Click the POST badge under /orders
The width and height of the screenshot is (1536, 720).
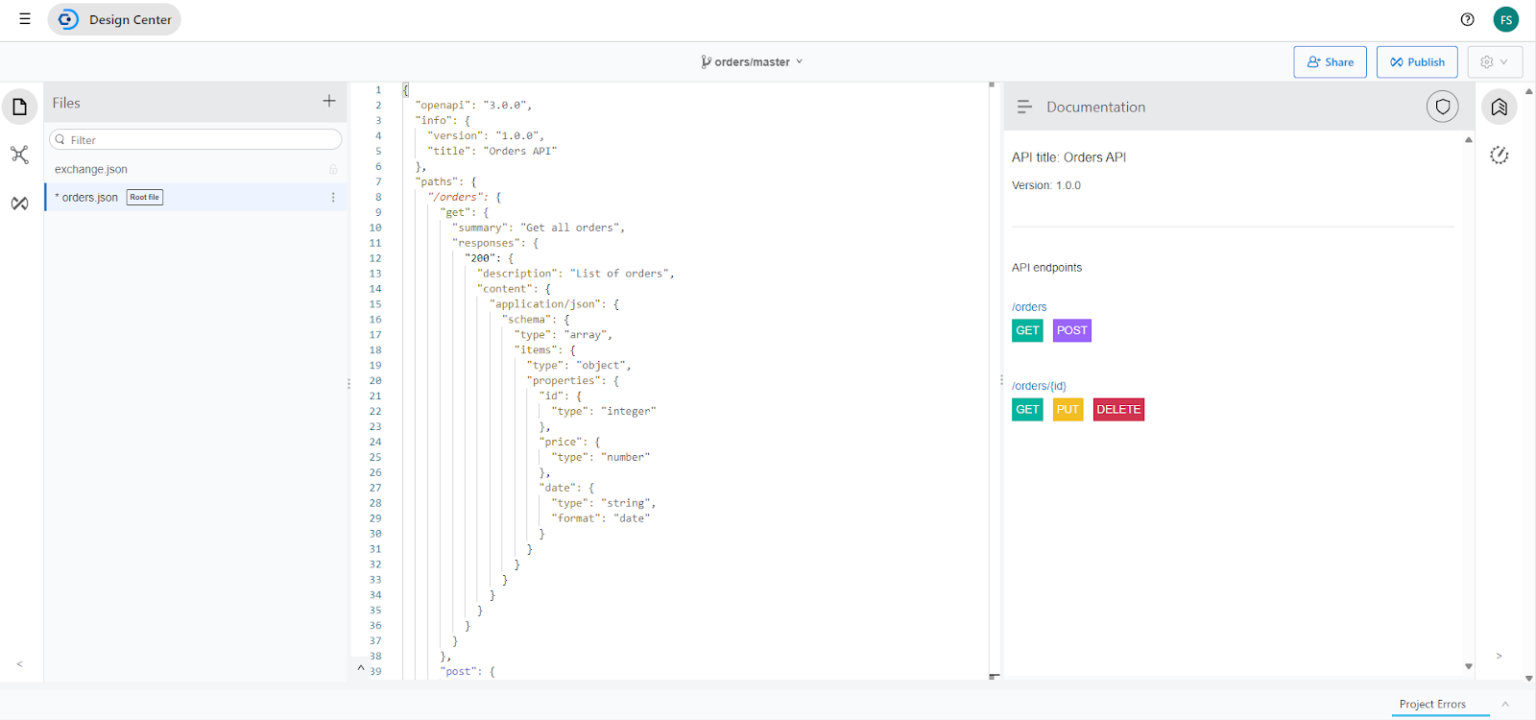1071,330
